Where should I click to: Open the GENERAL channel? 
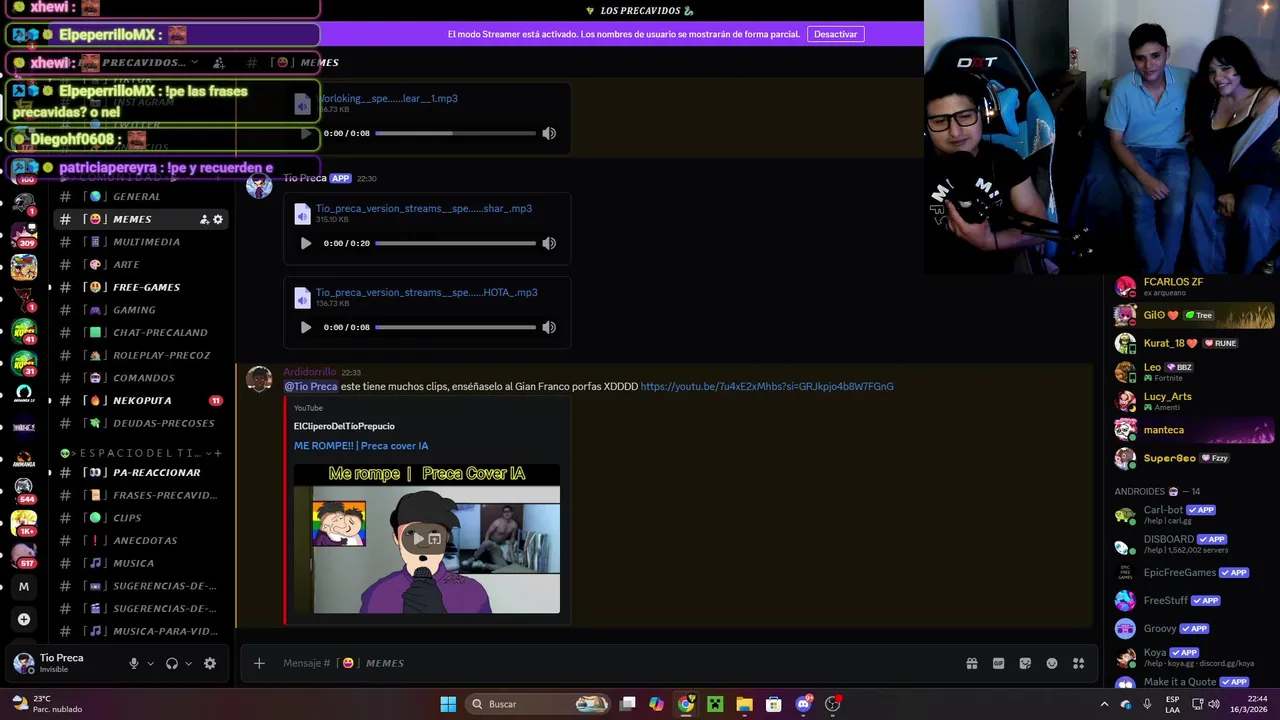pyautogui.click(x=139, y=196)
